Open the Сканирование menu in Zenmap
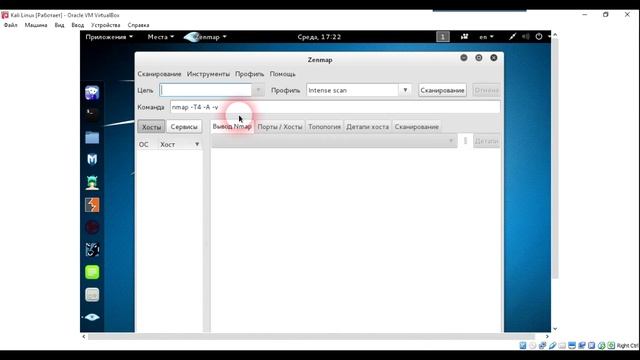The width and height of the screenshot is (640, 360). pos(159,74)
